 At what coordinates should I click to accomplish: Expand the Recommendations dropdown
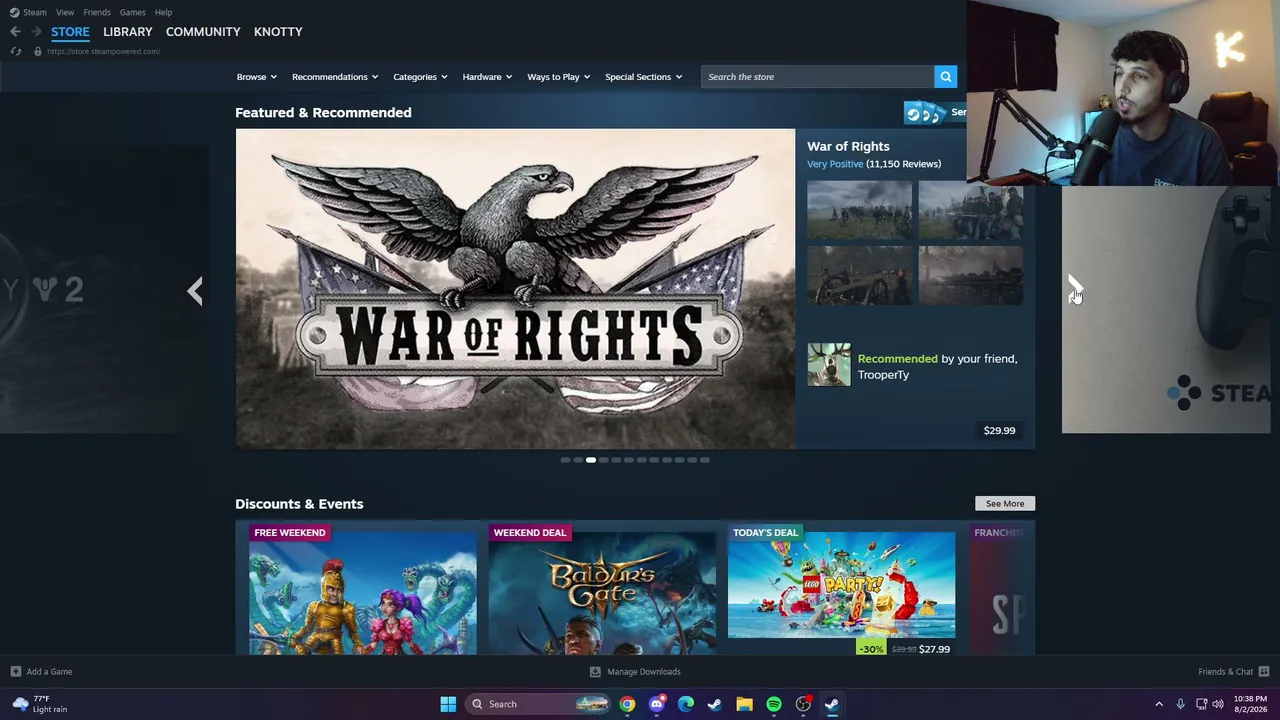coord(335,77)
